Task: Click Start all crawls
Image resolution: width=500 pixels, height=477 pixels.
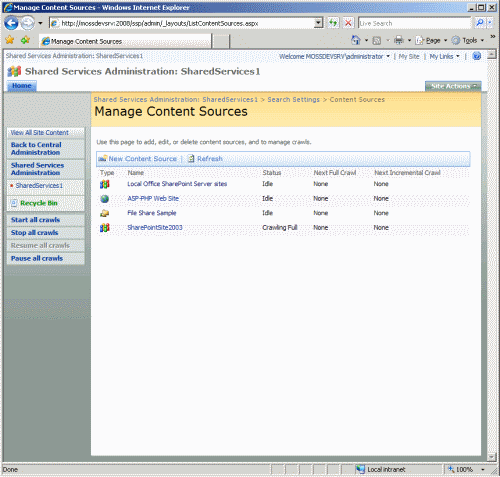Action: [35, 220]
